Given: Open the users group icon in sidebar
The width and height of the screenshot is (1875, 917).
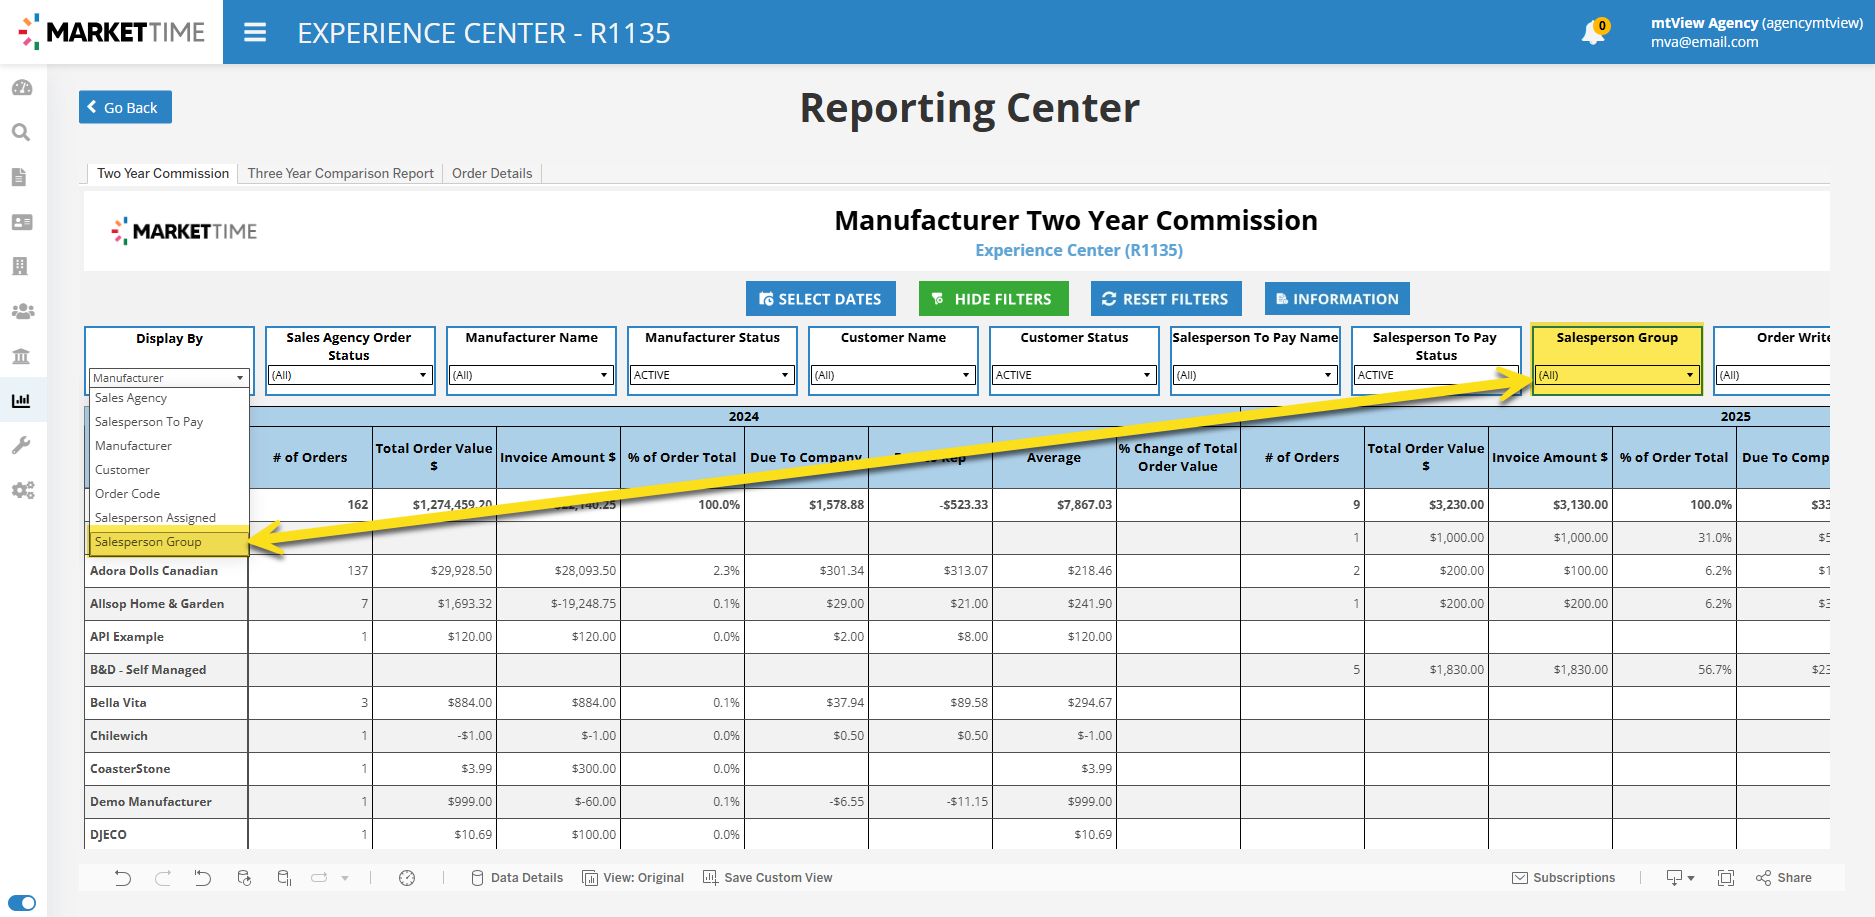Looking at the screenshot, I should click(x=23, y=311).
